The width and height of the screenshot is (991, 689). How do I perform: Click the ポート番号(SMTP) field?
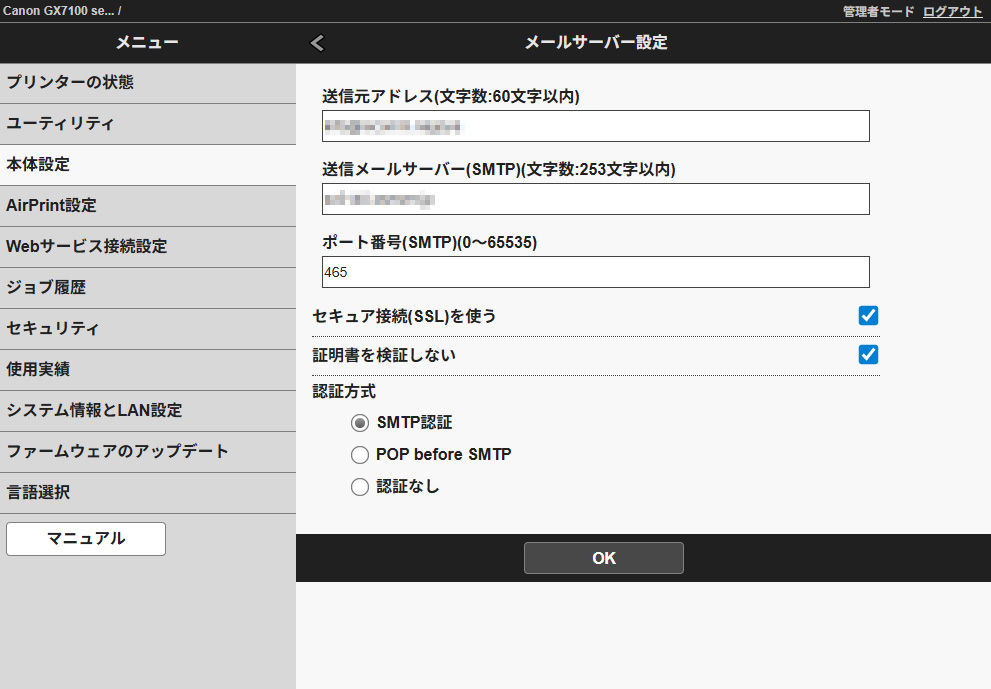point(595,272)
